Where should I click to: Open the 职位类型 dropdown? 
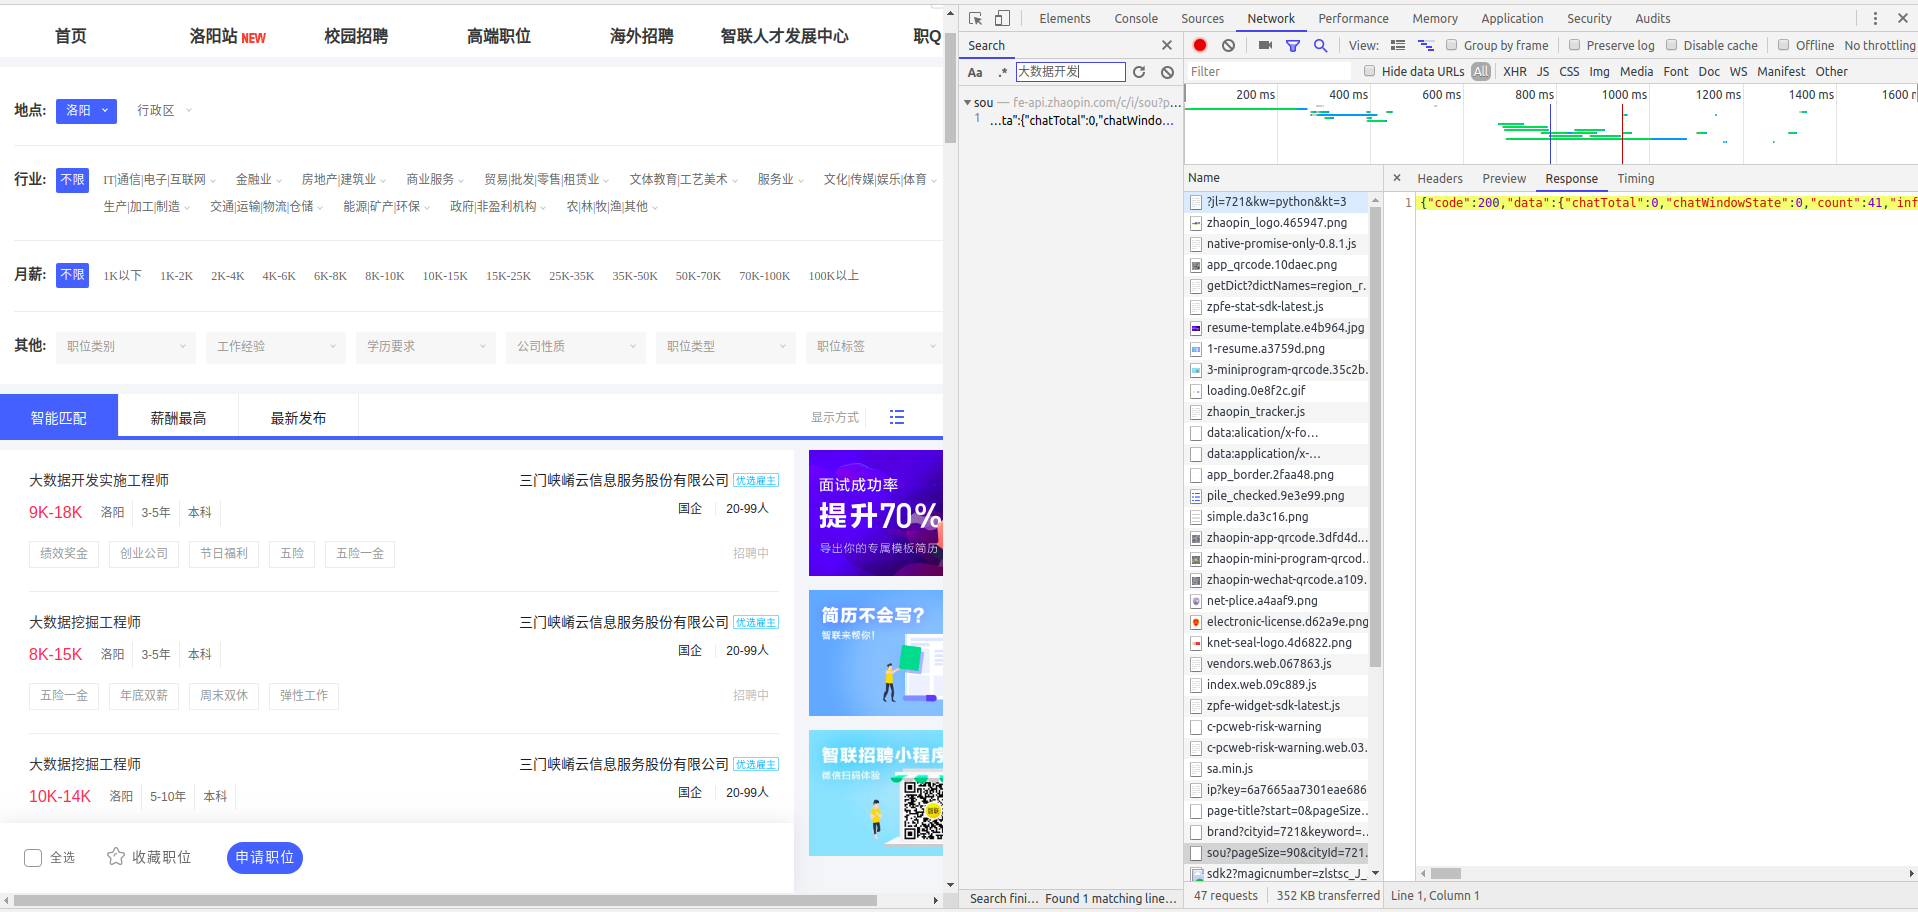click(x=726, y=346)
